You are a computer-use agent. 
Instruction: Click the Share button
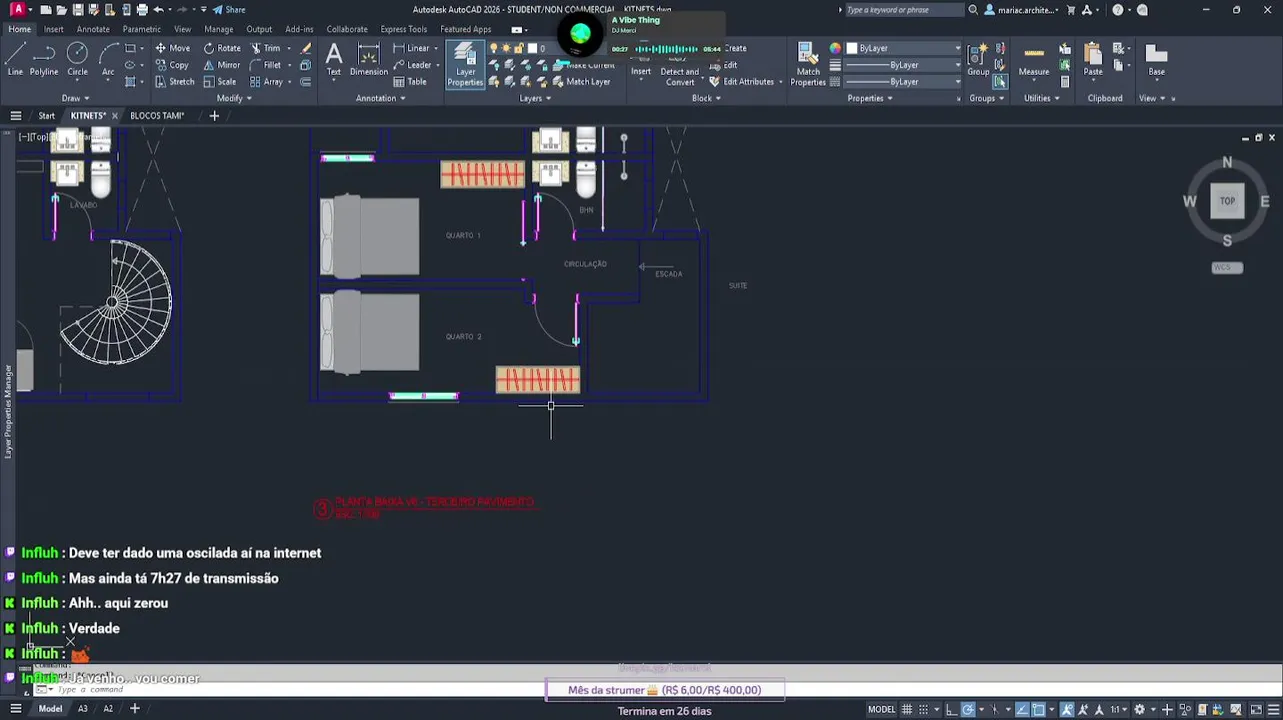coord(229,10)
